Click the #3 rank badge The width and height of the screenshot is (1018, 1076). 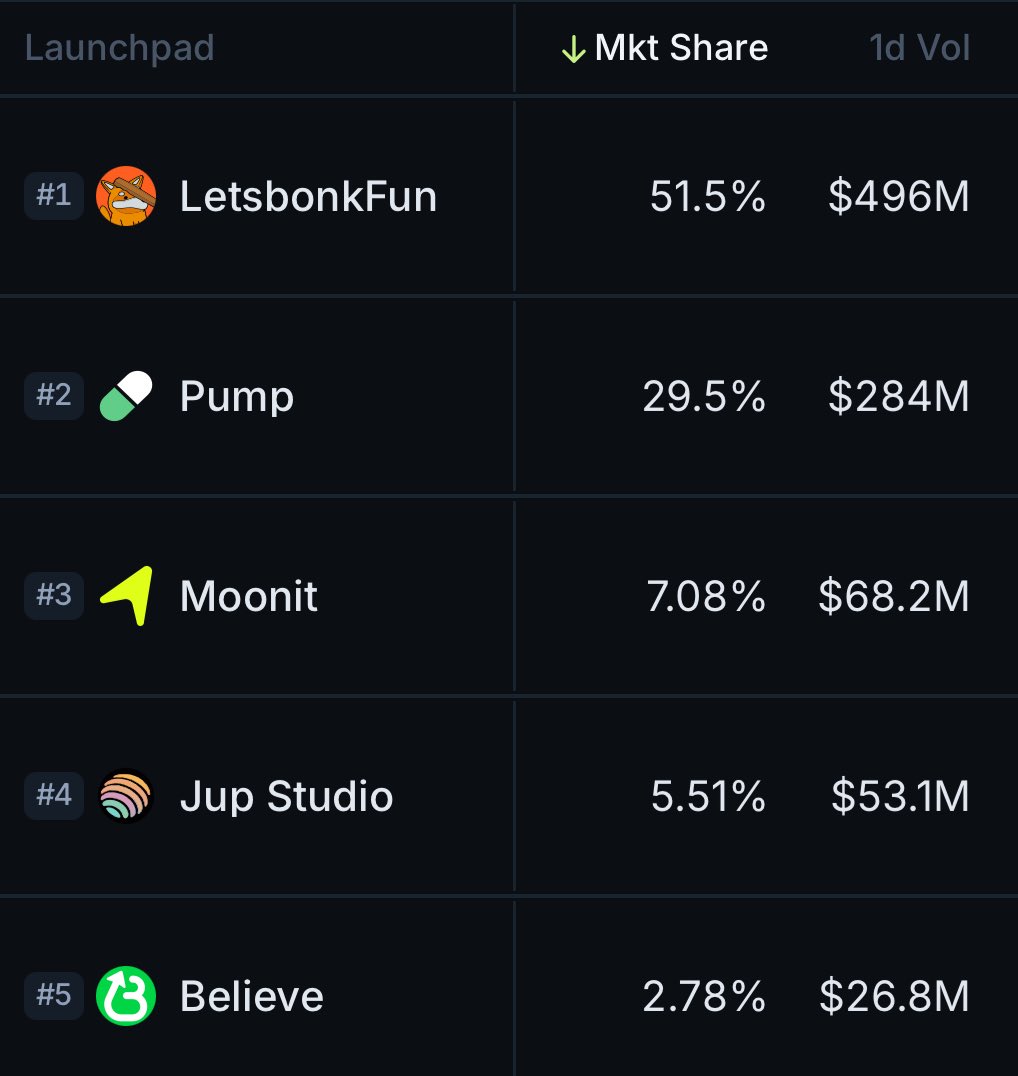54,596
